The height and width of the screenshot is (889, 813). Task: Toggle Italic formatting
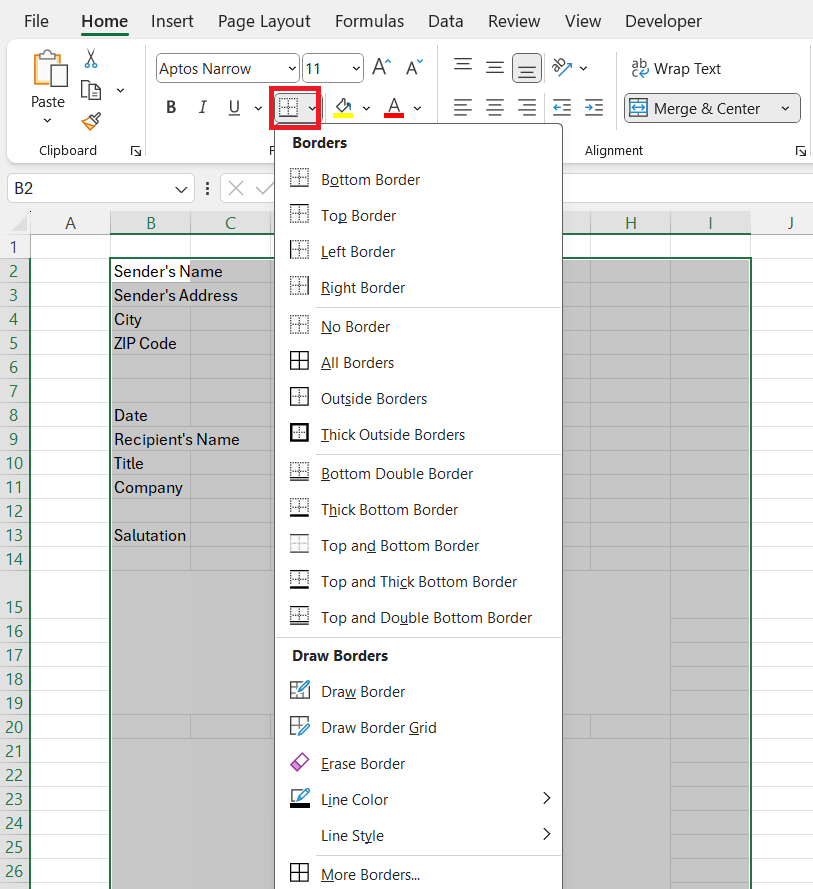[x=202, y=107]
